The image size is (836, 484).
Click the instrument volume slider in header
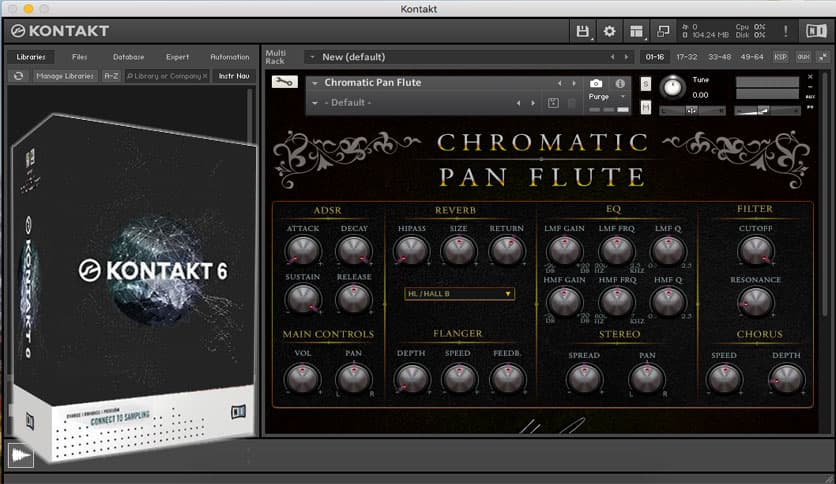pyautogui.click(x=767, y=111)
